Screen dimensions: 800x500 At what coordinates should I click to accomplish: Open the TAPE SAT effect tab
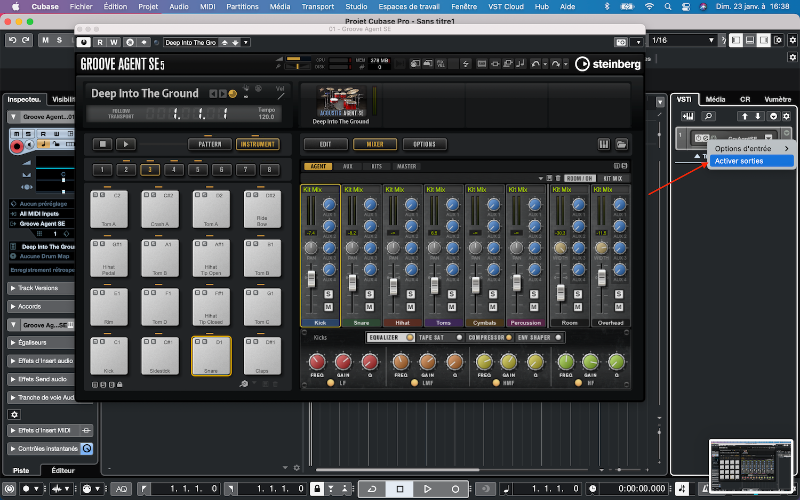(432, 338)
